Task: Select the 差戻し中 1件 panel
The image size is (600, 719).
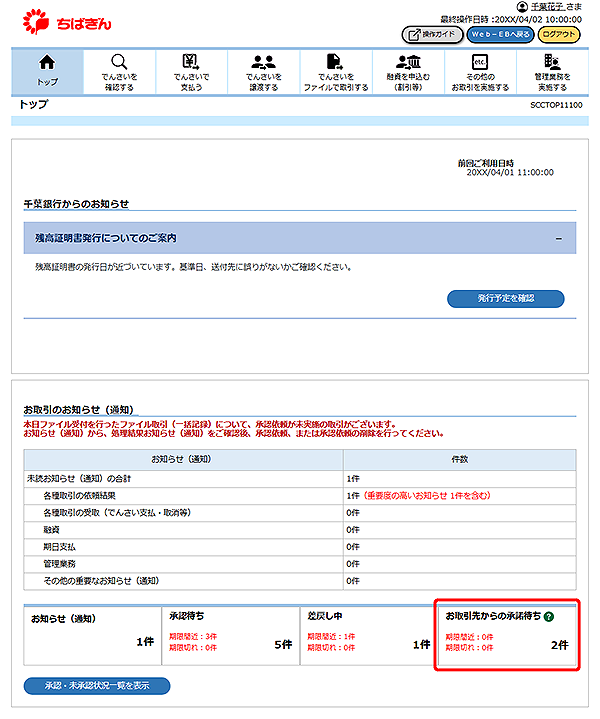Action: point(367,633)
